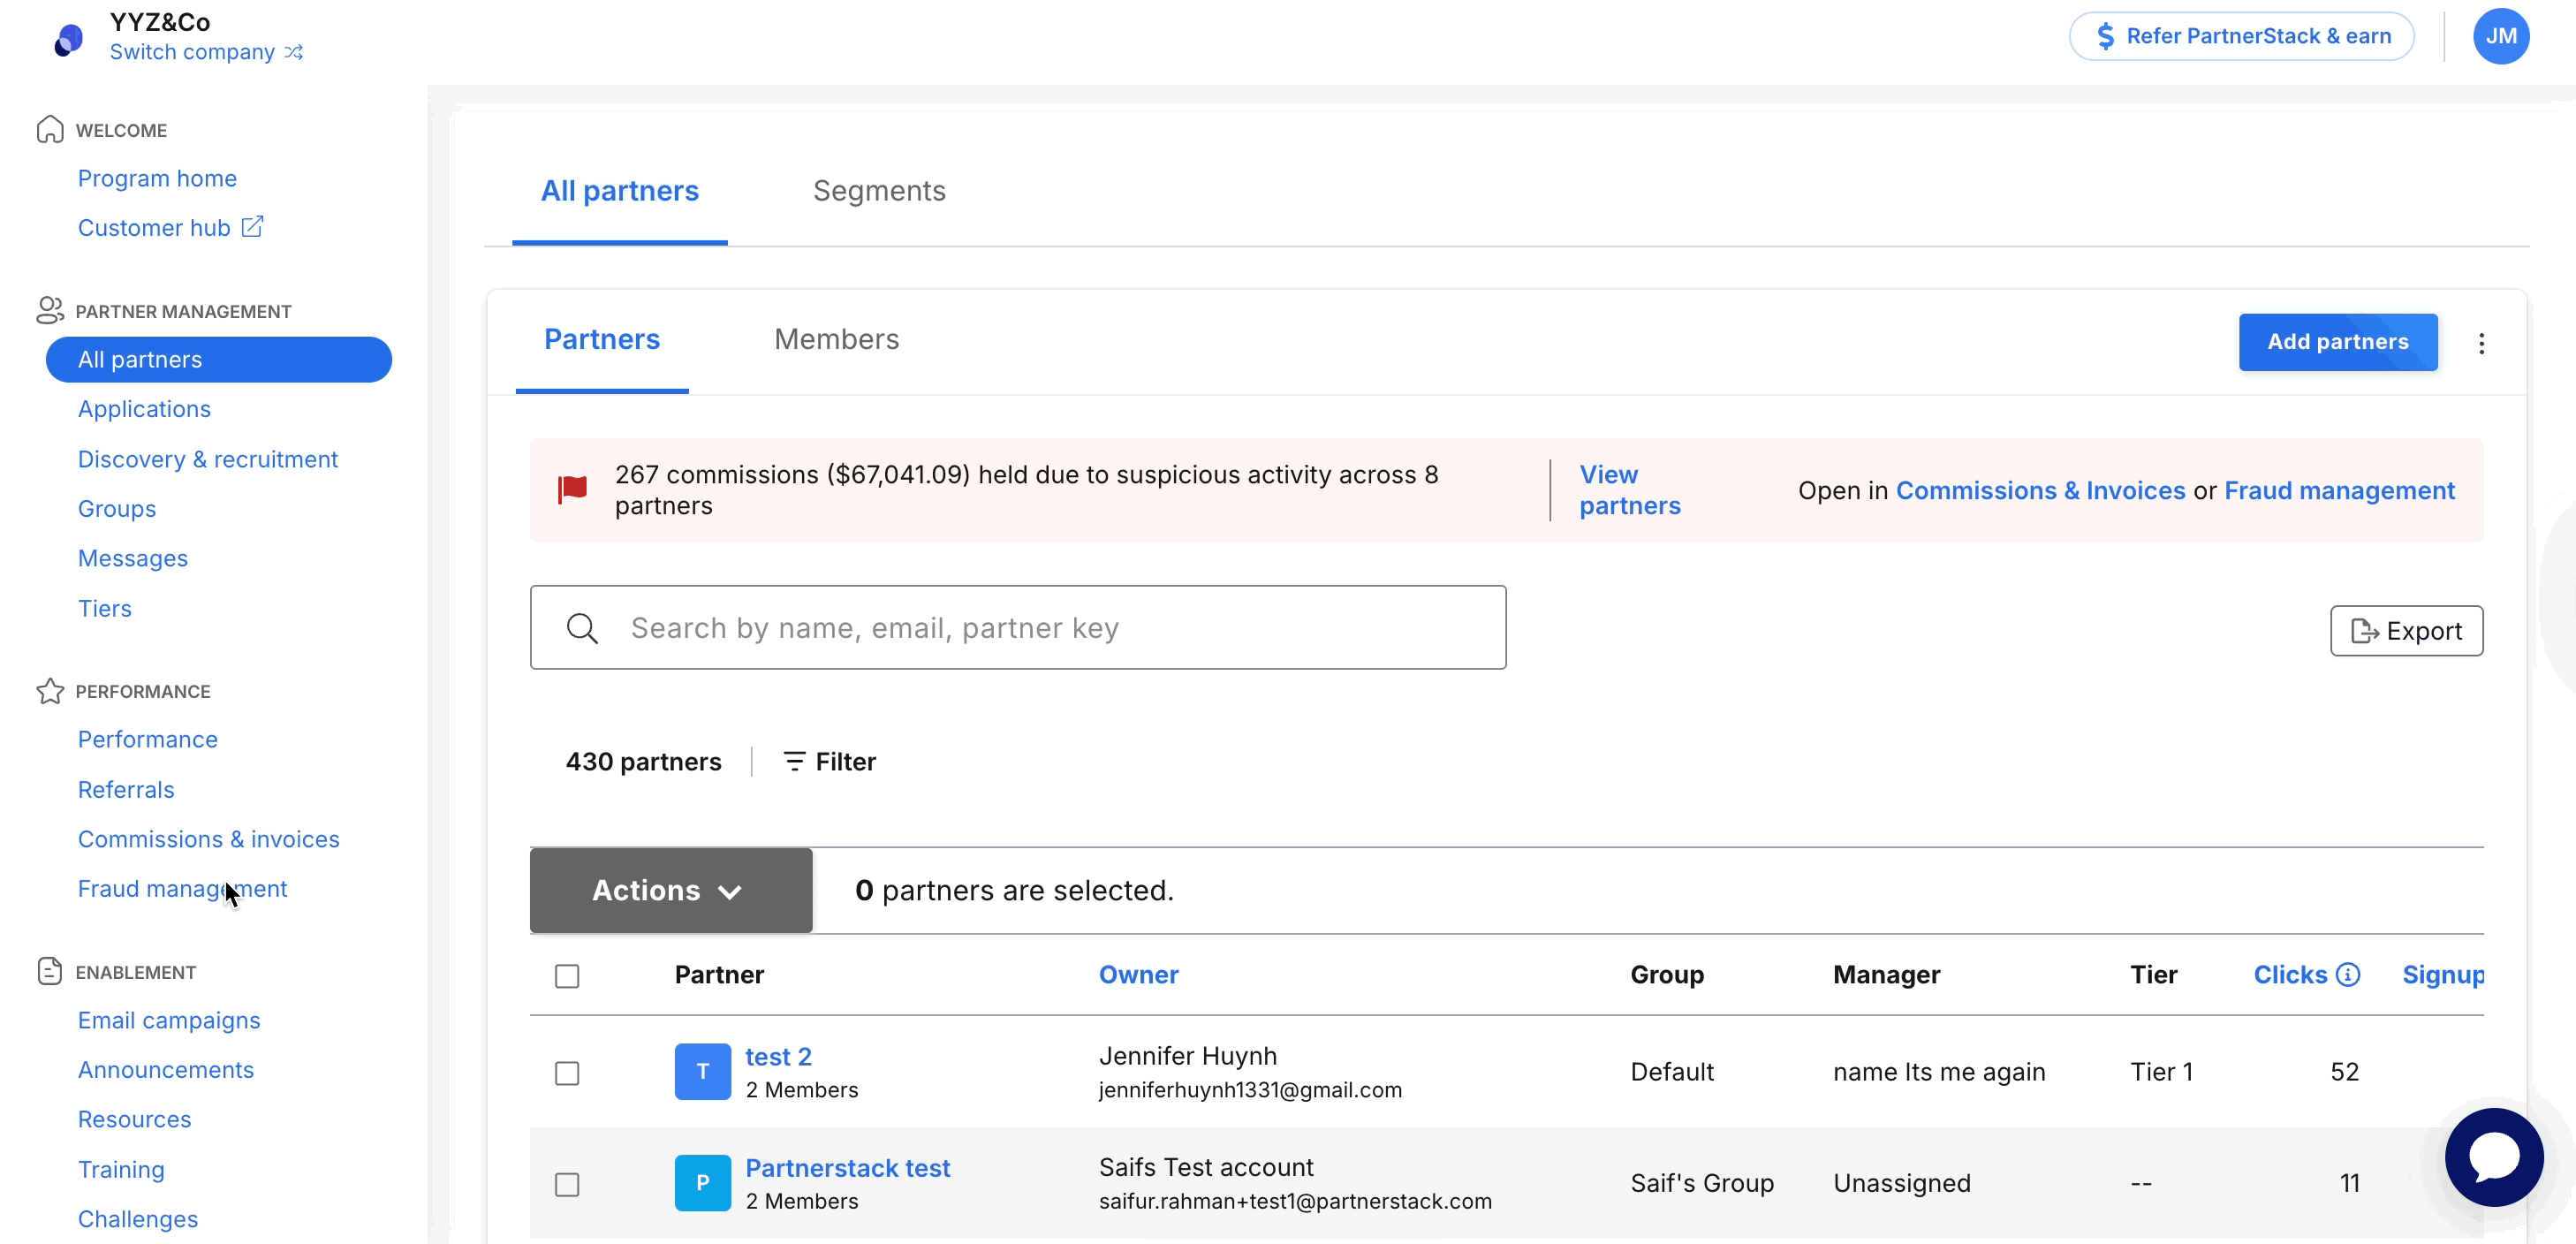Click the P avatar for Partnerstack test

(x=702, y=1182)
